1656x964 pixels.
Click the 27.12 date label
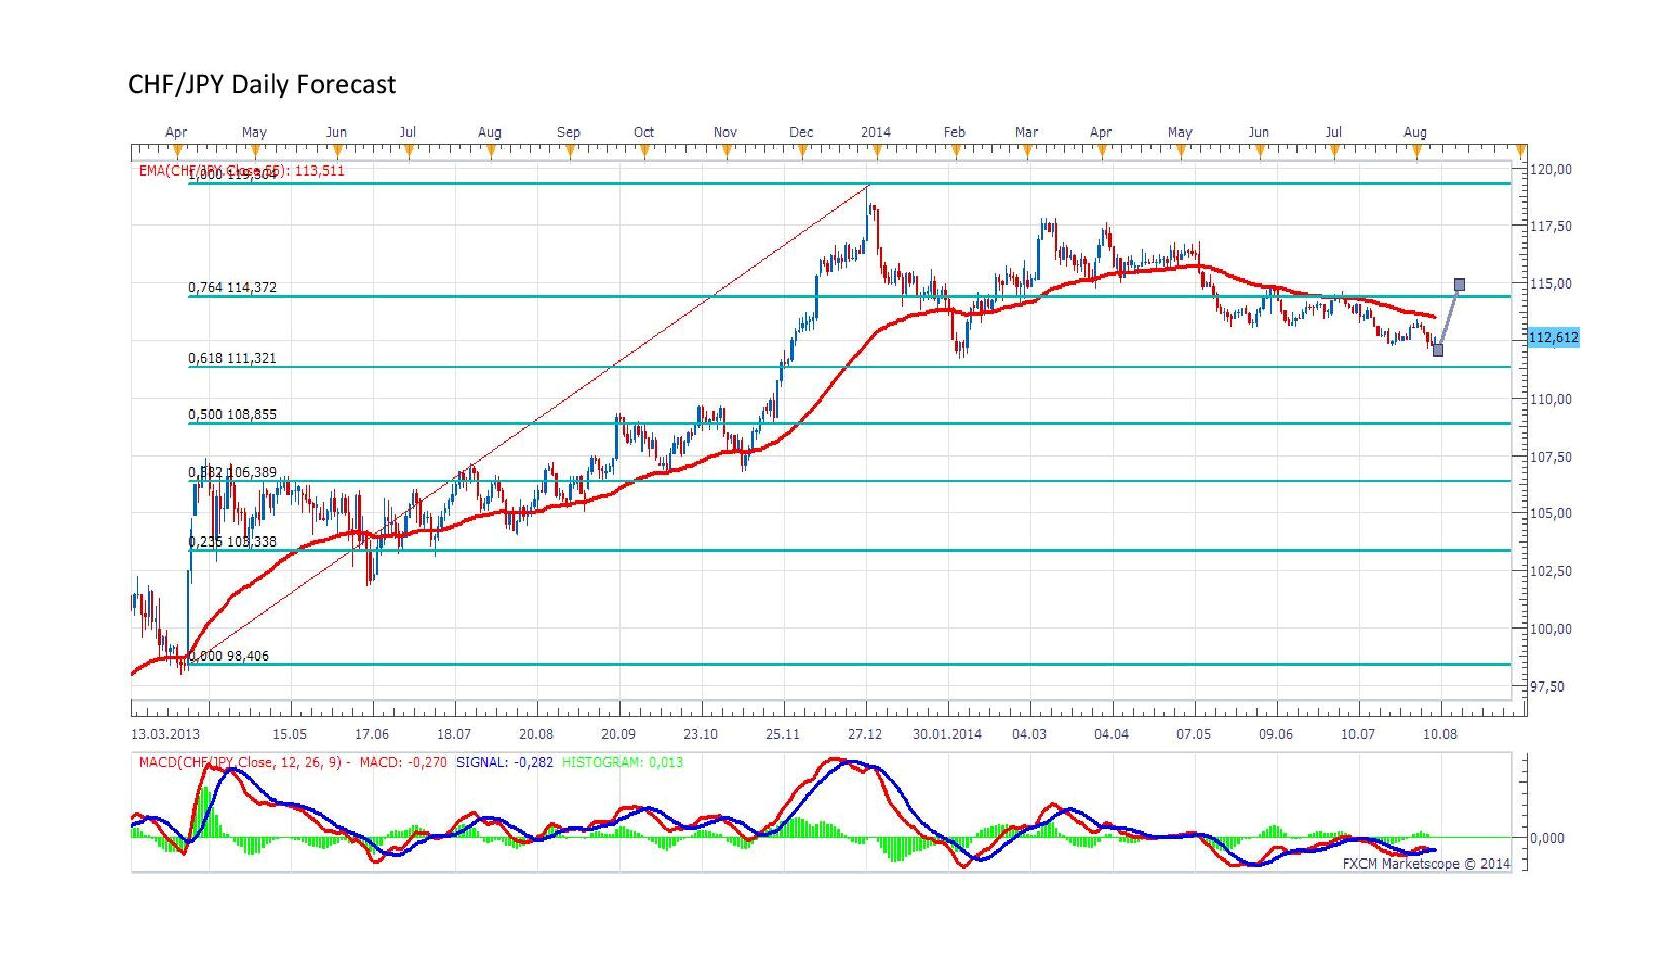coord(865,734)
